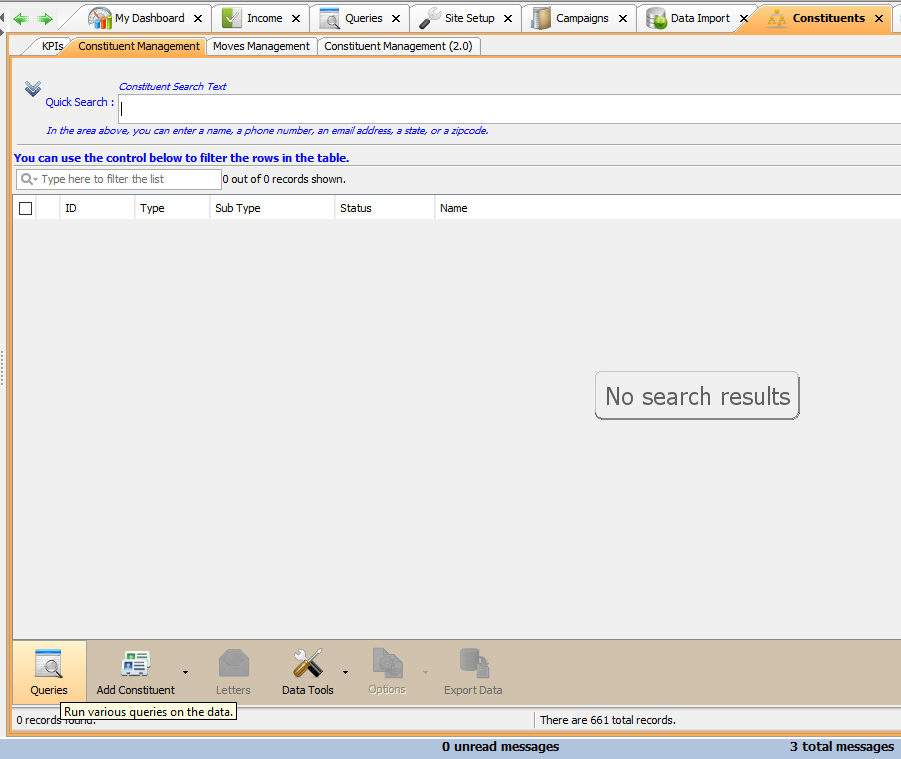901x759 pixels.
Task: Close the Queries tab
Action: point(396,18)
